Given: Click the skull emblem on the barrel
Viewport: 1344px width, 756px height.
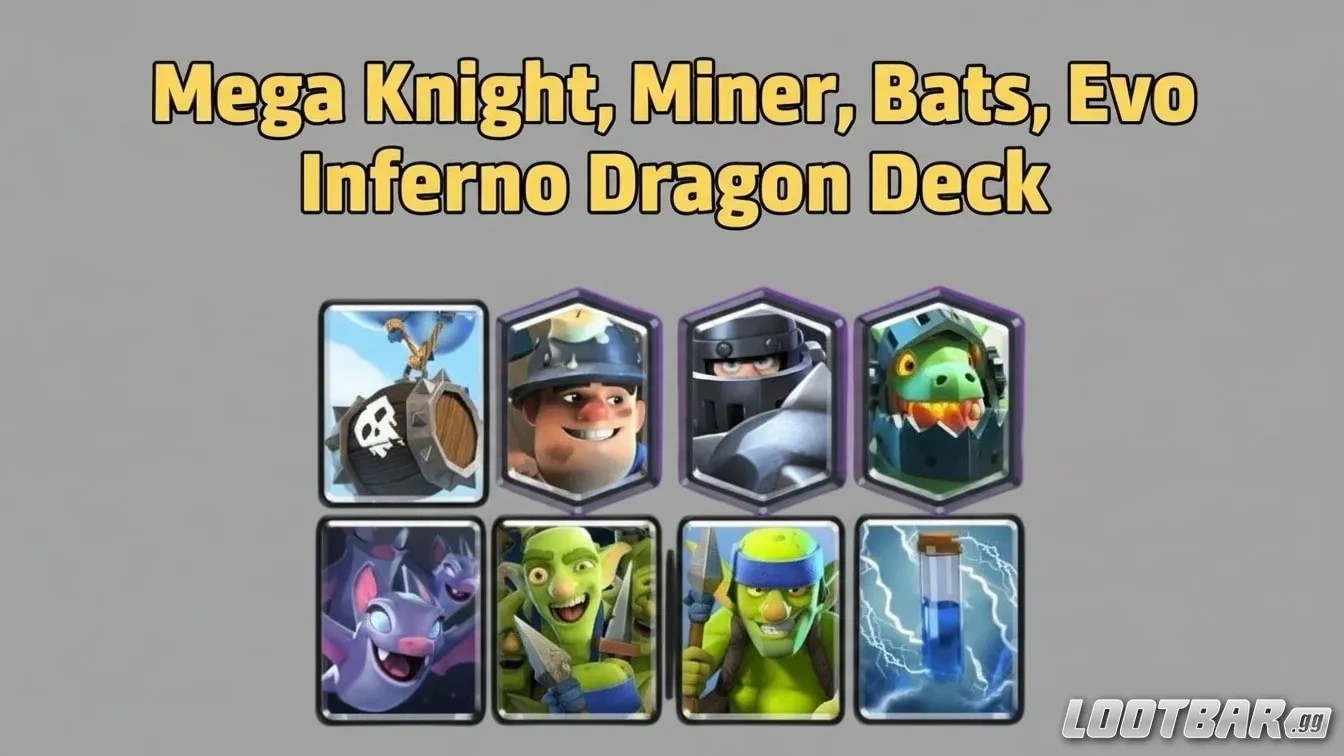Looking at the screenshot, I should [x=377, y=425].
